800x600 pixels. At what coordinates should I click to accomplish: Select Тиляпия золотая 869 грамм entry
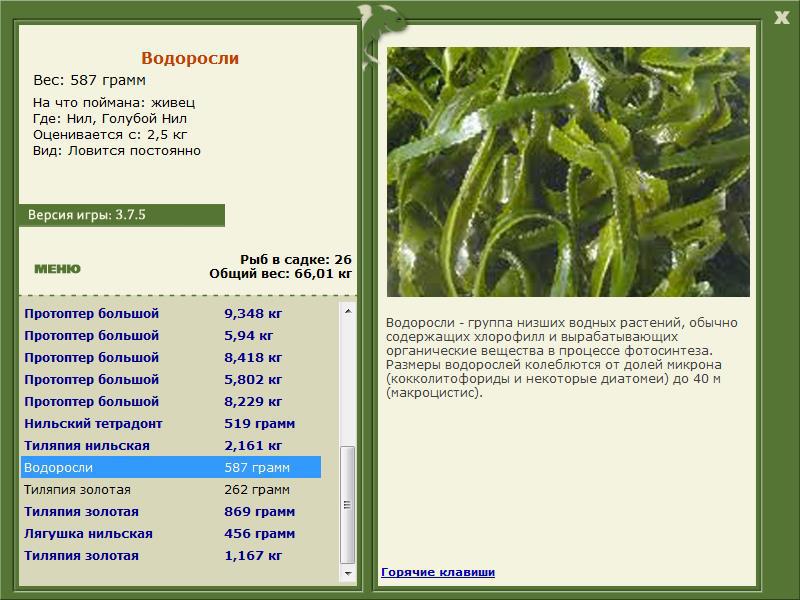[x=171, y=511]
